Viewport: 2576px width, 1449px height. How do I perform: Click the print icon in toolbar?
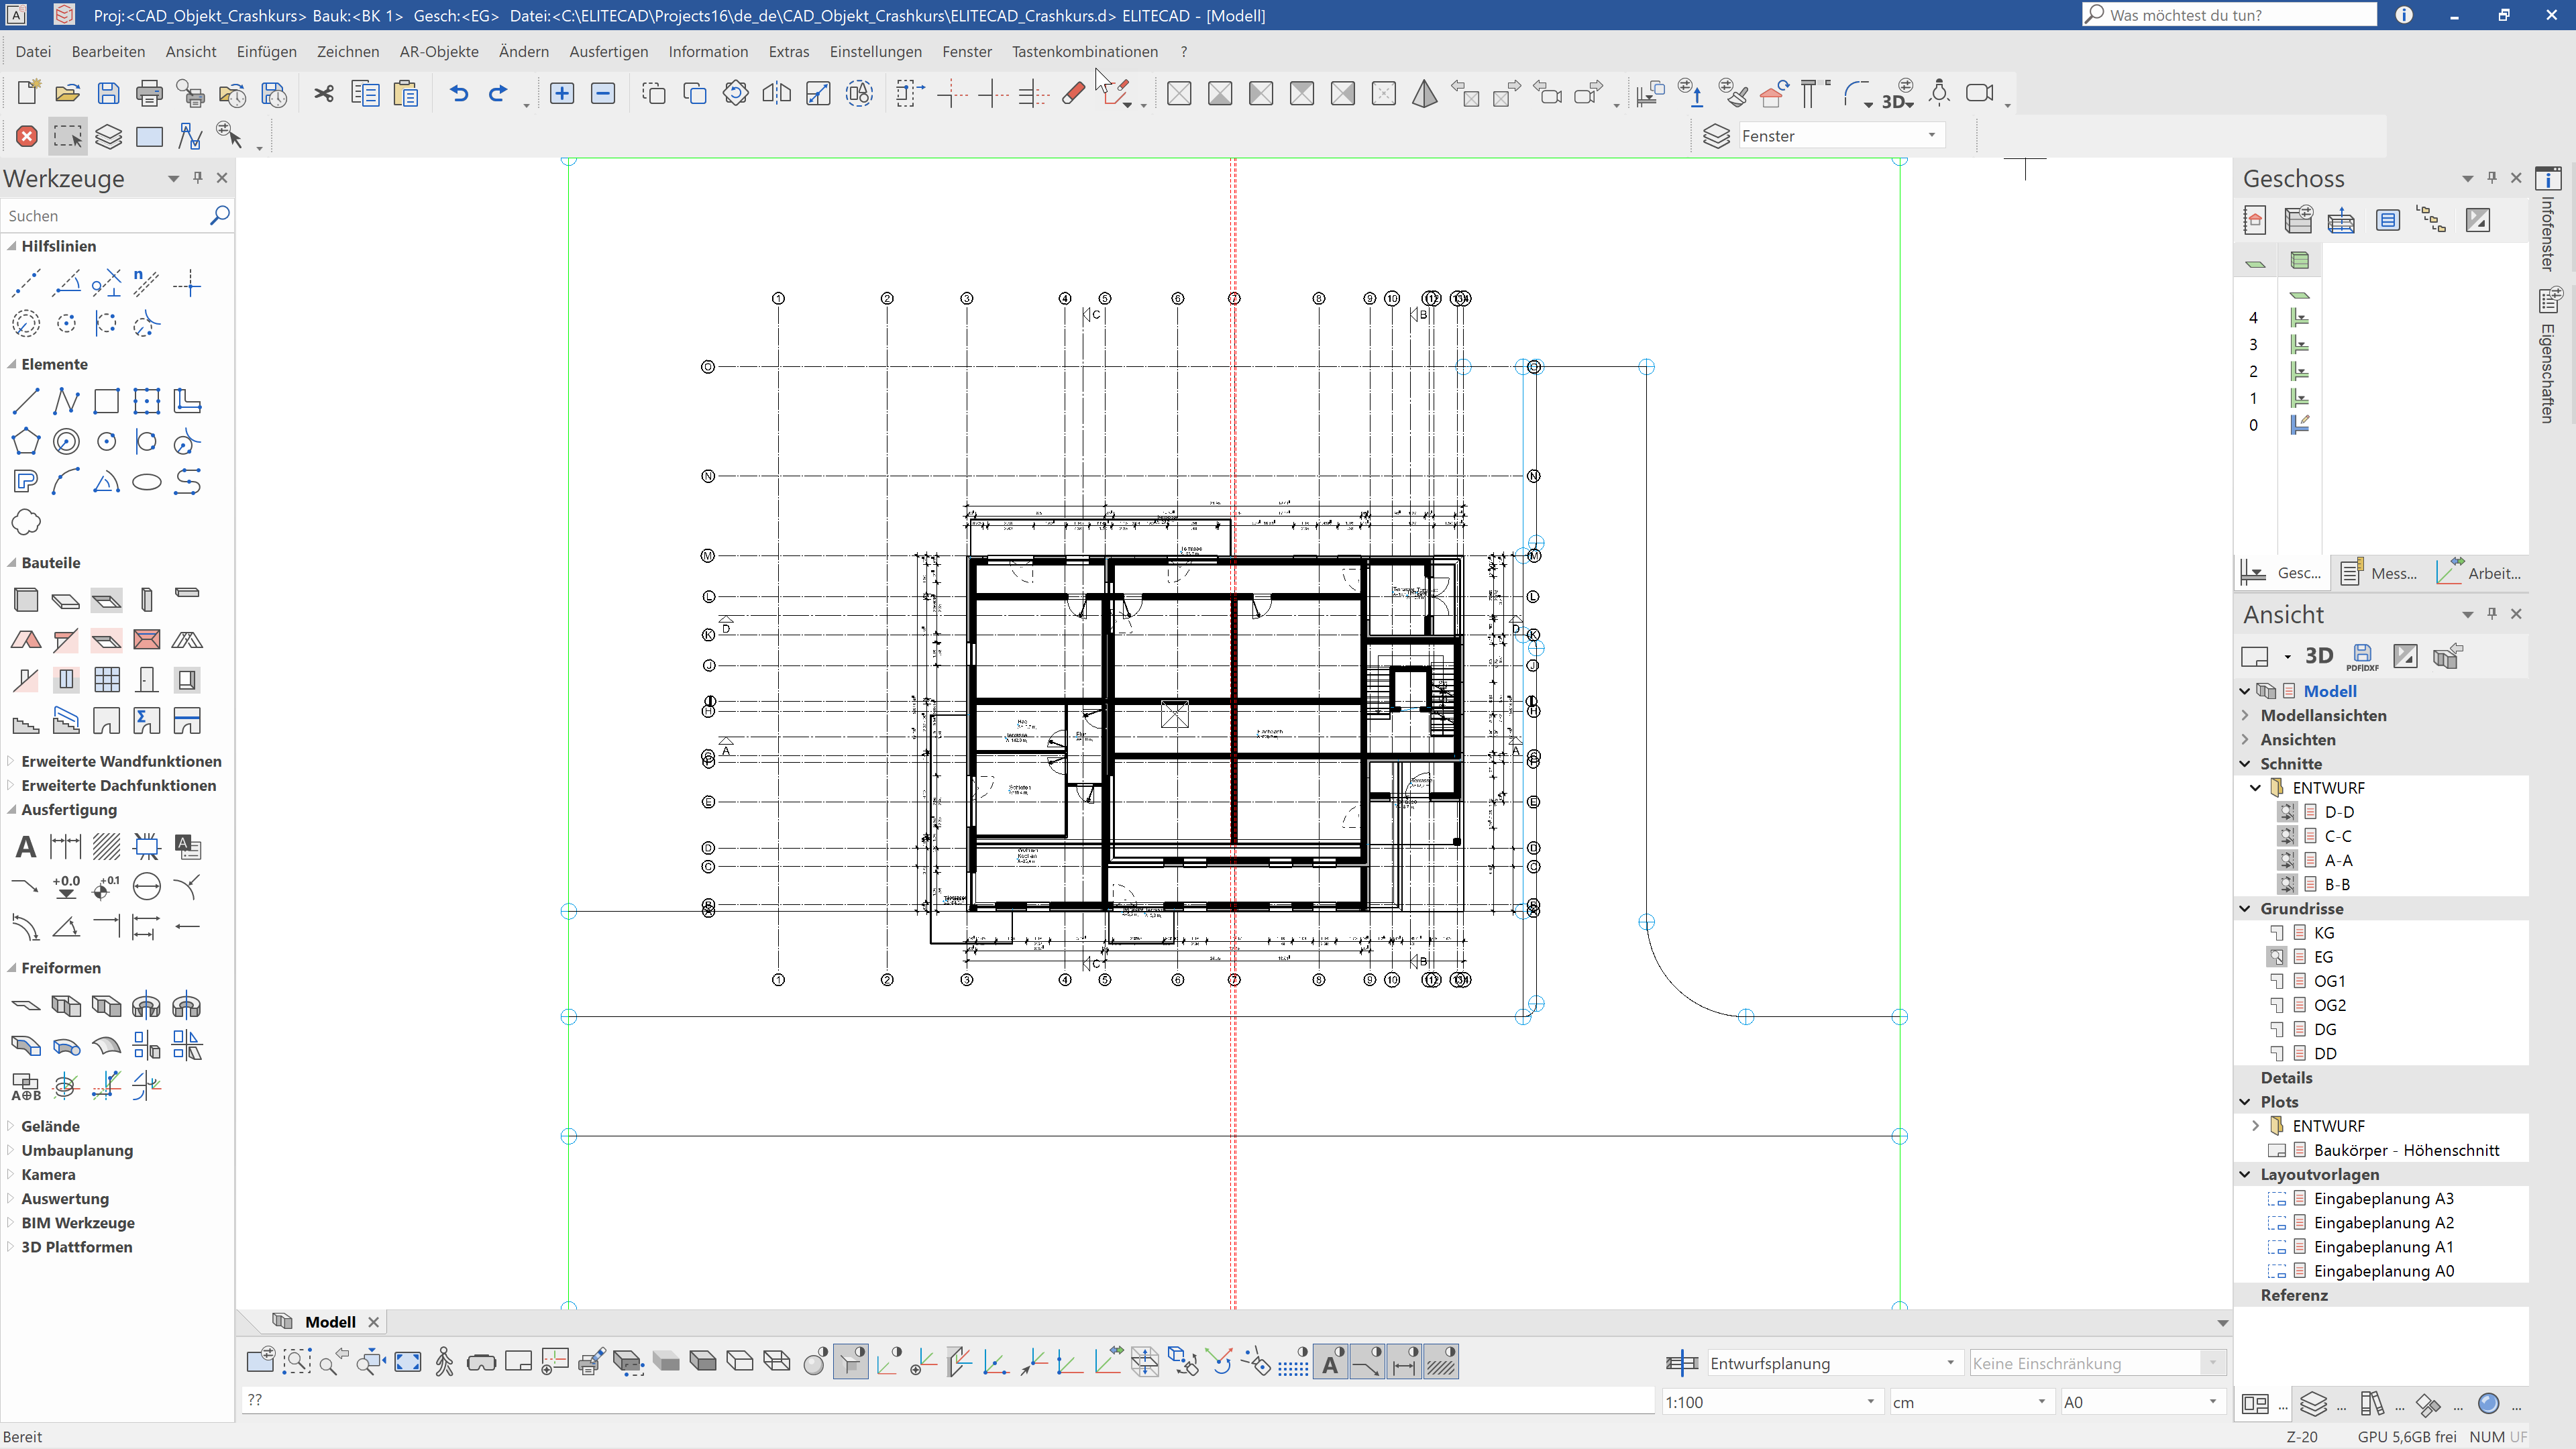[x=149, y=94]
